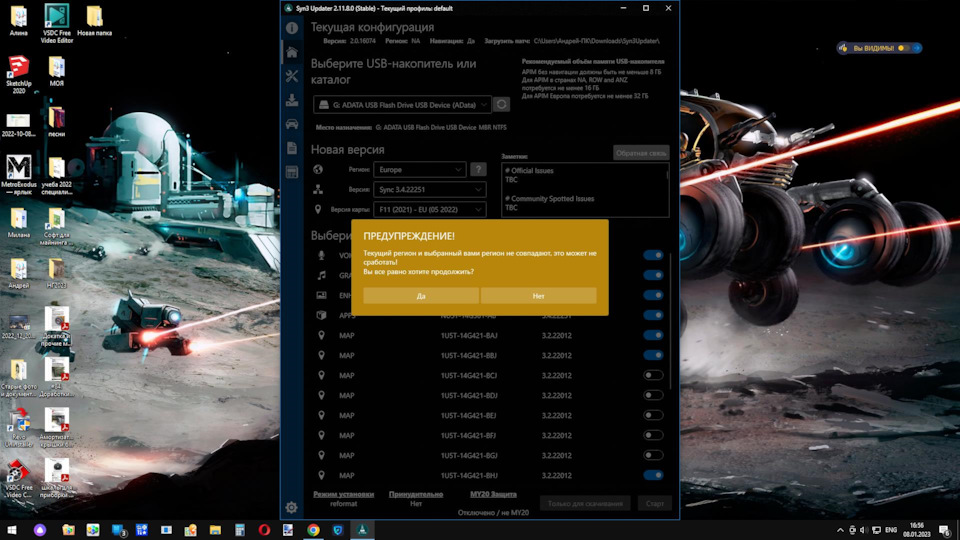Open the Sync 3.4.22251 version dropdown

click(x=430, y=190)
